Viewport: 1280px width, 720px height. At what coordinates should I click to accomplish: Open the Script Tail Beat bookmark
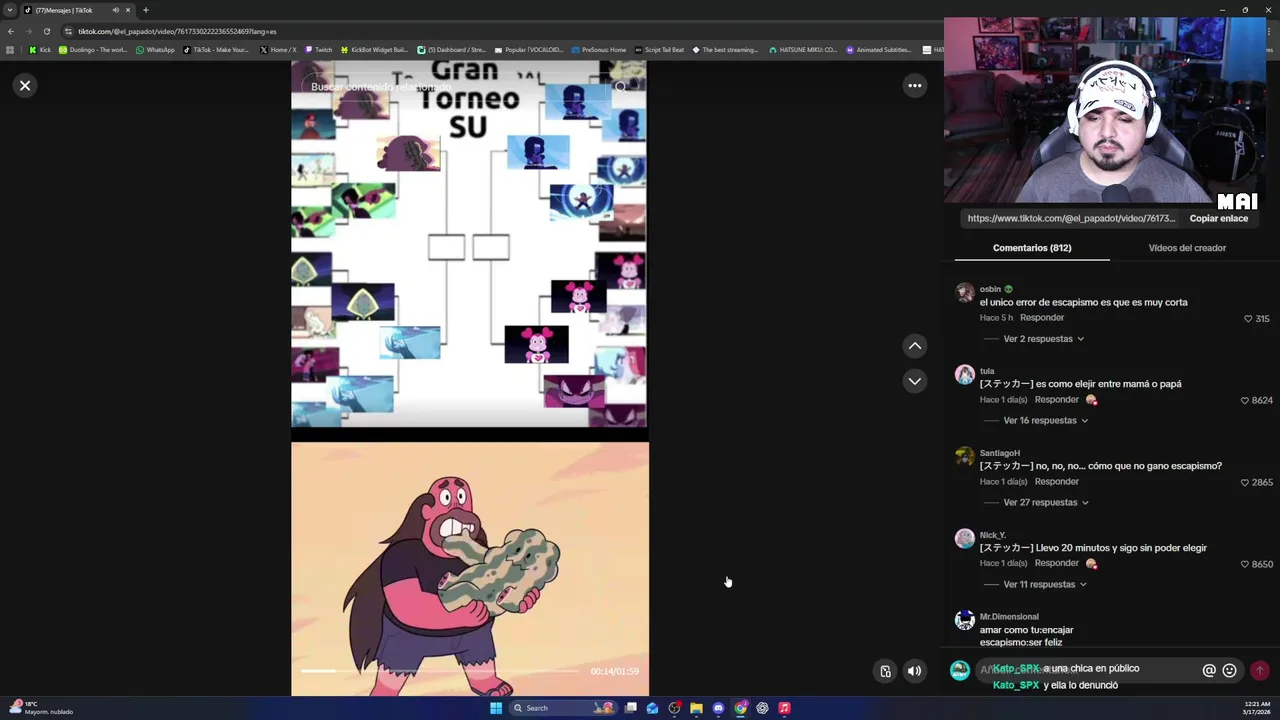659,50
